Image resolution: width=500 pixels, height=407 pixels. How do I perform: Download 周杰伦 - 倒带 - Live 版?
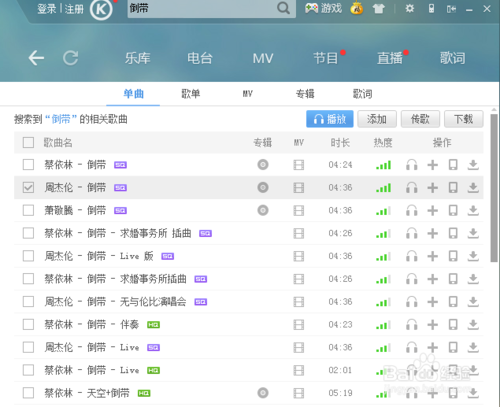[473, 256]
